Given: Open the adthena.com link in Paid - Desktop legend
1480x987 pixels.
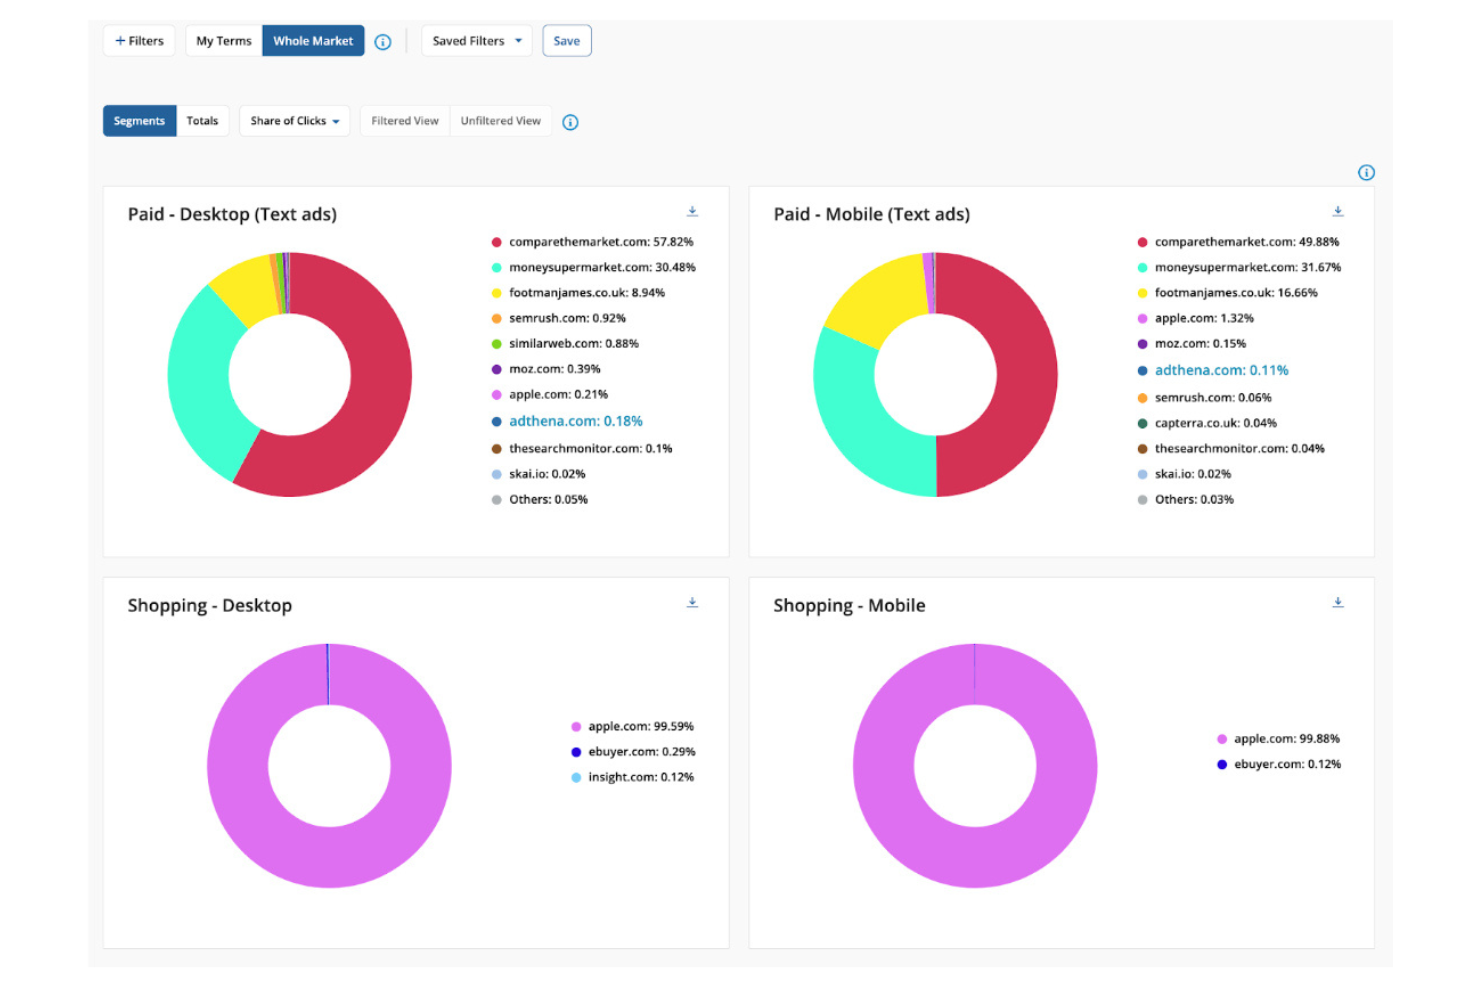Looking at the screenshot, I should (576, 421).
